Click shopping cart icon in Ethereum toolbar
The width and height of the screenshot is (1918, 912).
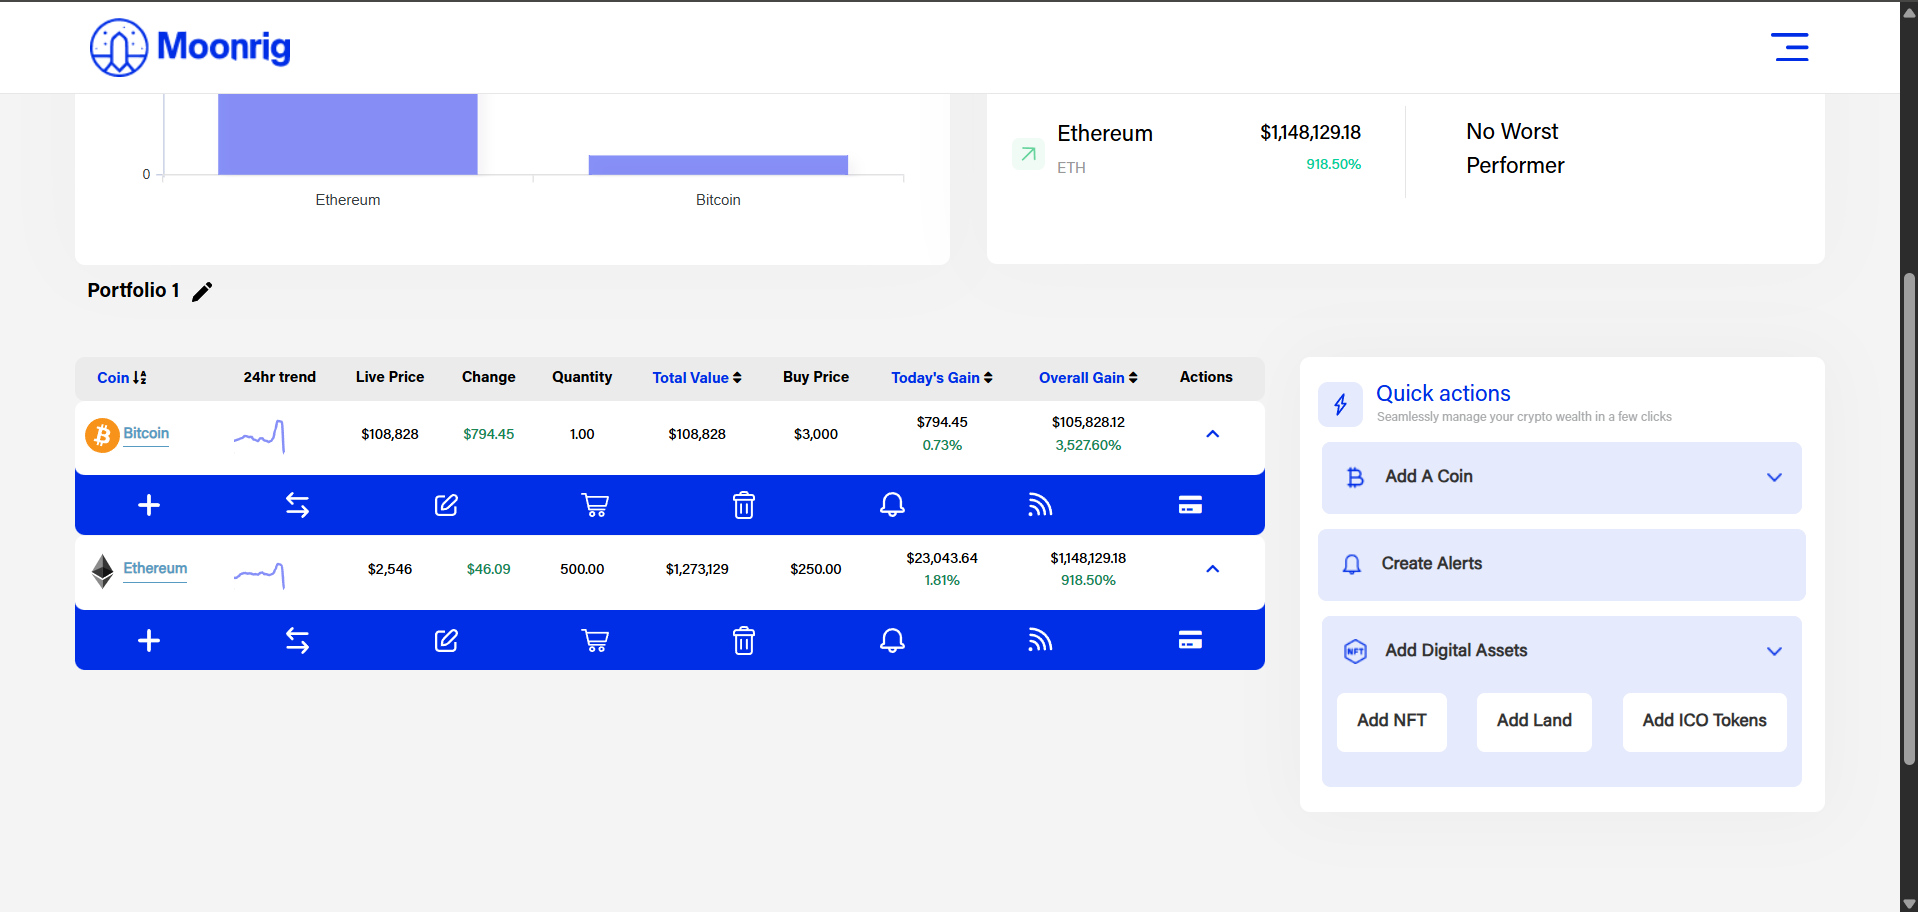pos(595,640)
